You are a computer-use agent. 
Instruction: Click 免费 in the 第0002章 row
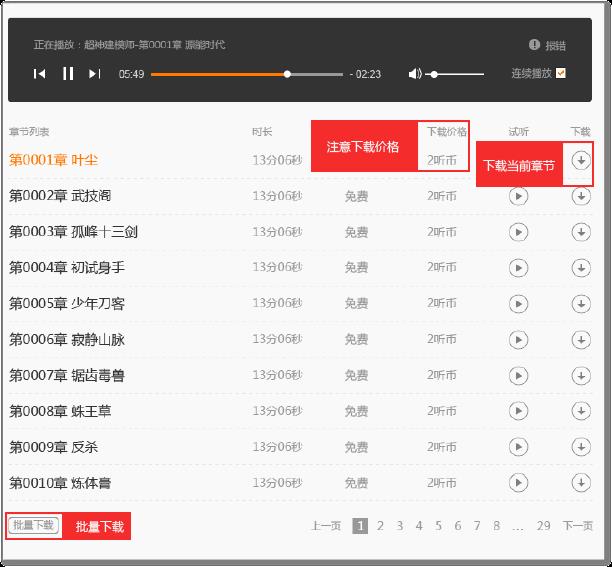[356, 196]
